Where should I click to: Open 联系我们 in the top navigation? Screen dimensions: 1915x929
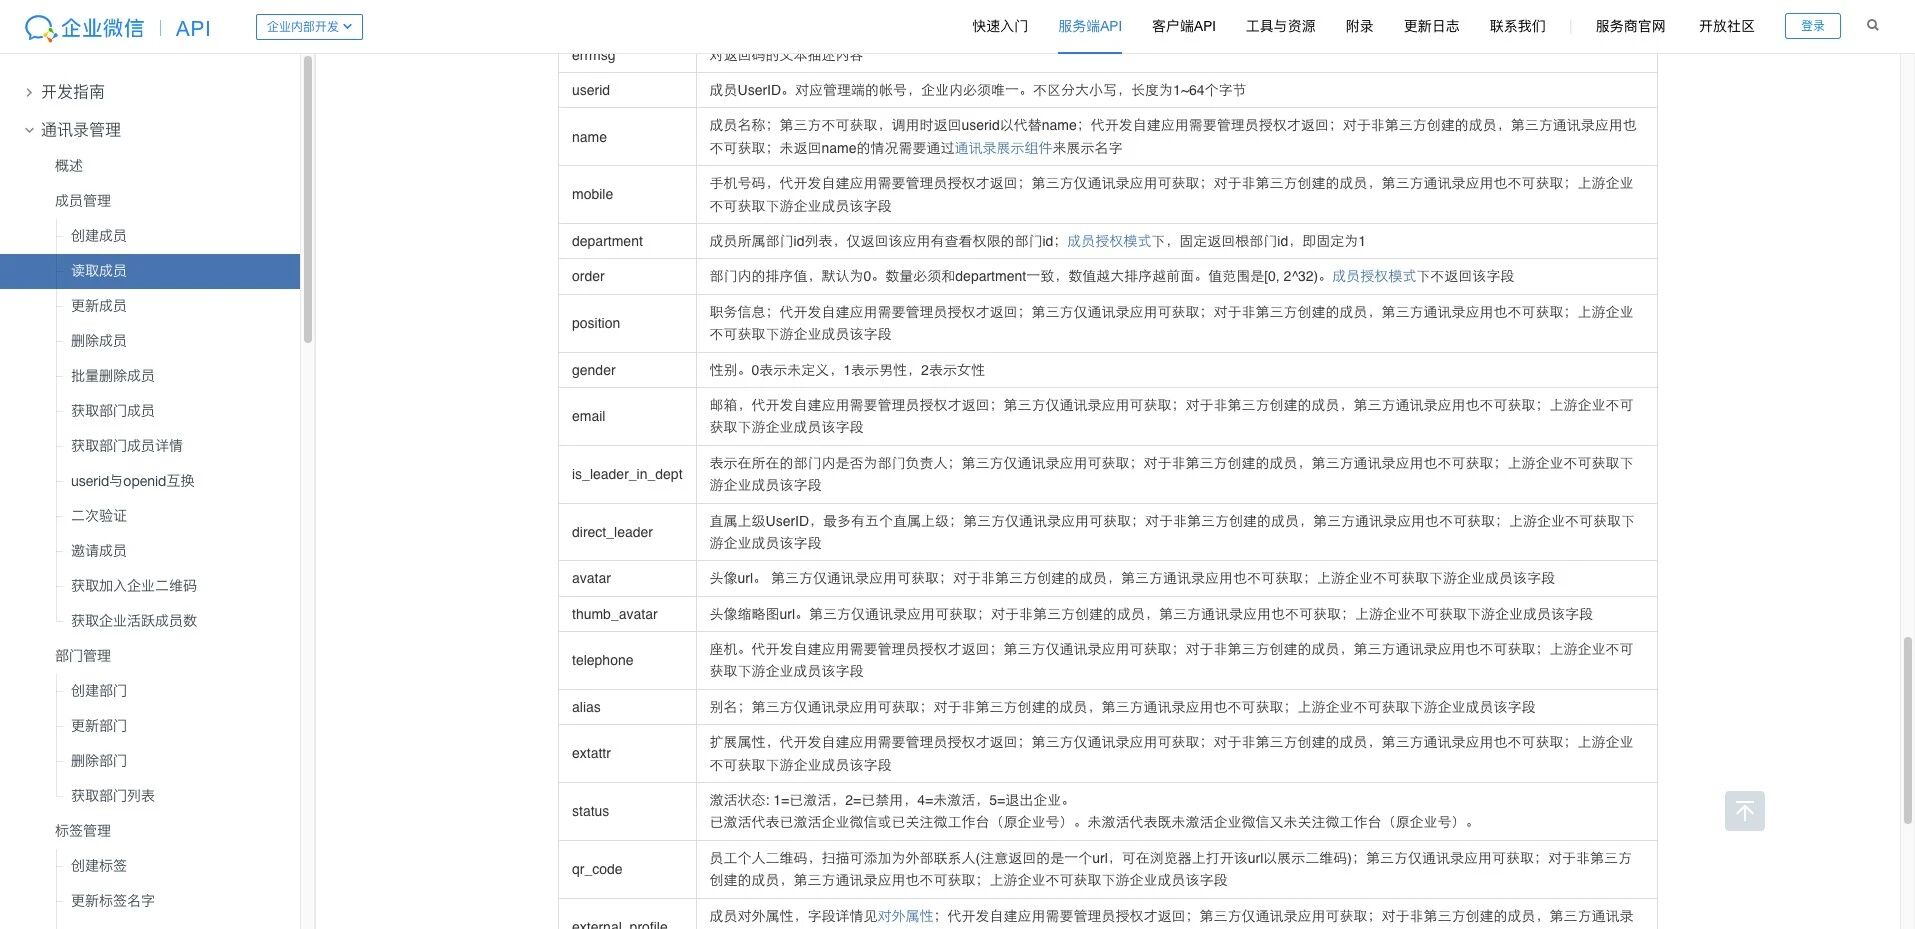(x=1517, y=26)
